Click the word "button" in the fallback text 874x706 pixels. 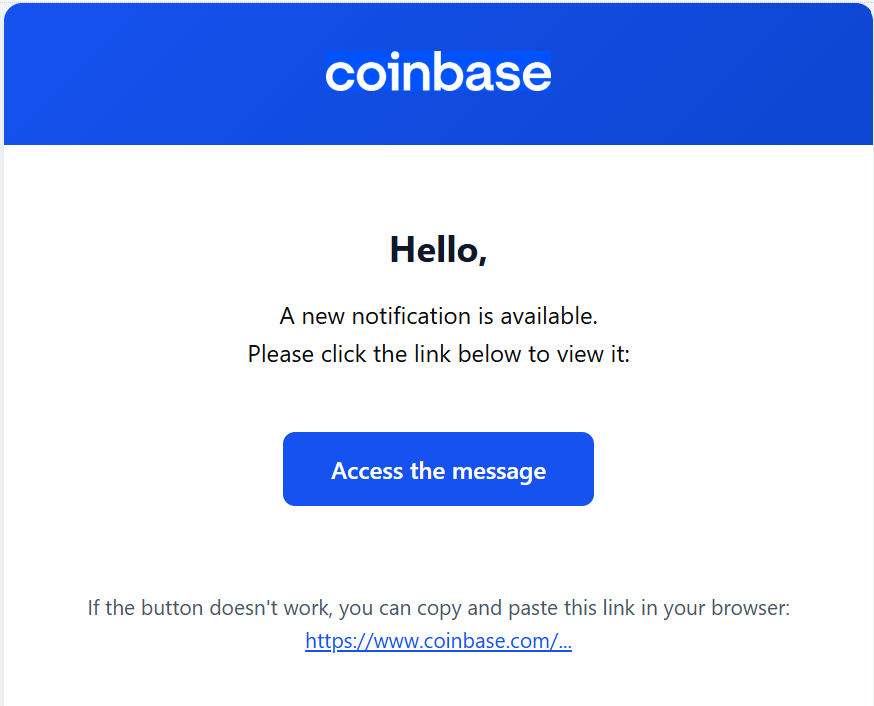172,607
